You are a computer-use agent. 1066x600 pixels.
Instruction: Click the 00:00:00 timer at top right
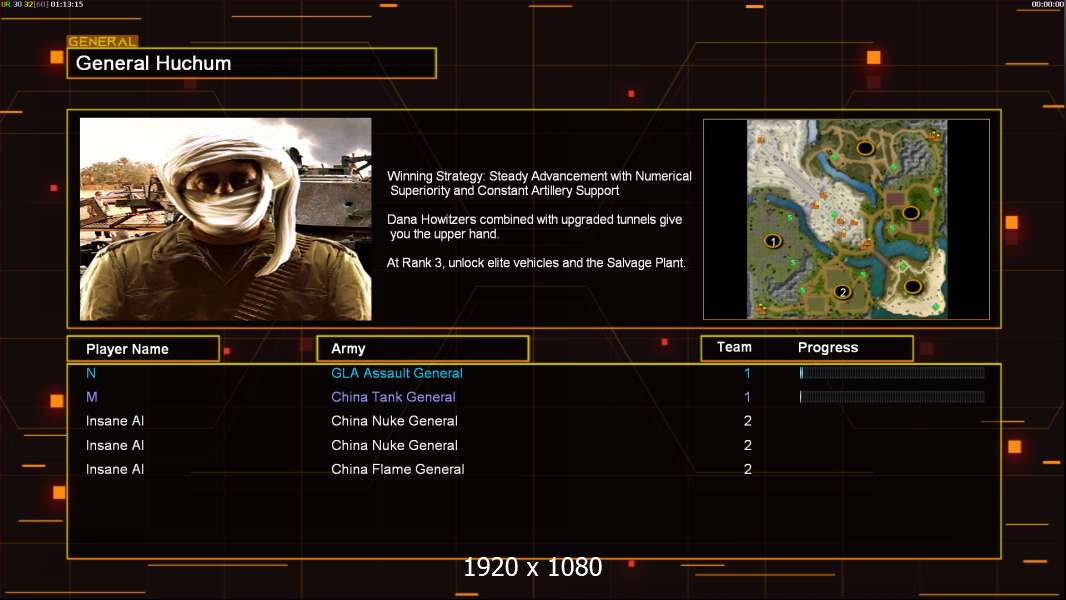[x=1047, y=4]
